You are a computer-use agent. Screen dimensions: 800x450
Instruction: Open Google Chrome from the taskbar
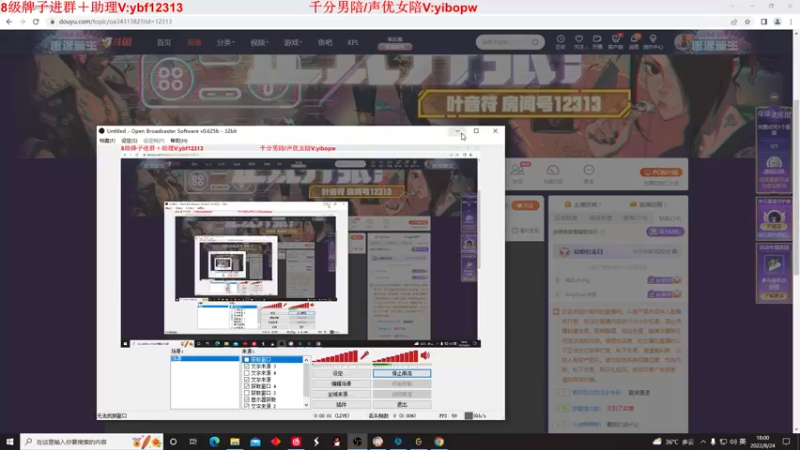point(439,441)
